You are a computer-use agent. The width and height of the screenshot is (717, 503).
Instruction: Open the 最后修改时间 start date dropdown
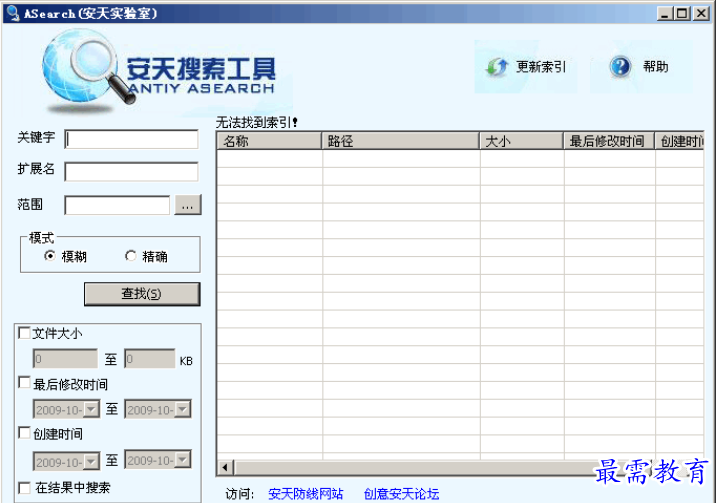(x=91, y=409)
